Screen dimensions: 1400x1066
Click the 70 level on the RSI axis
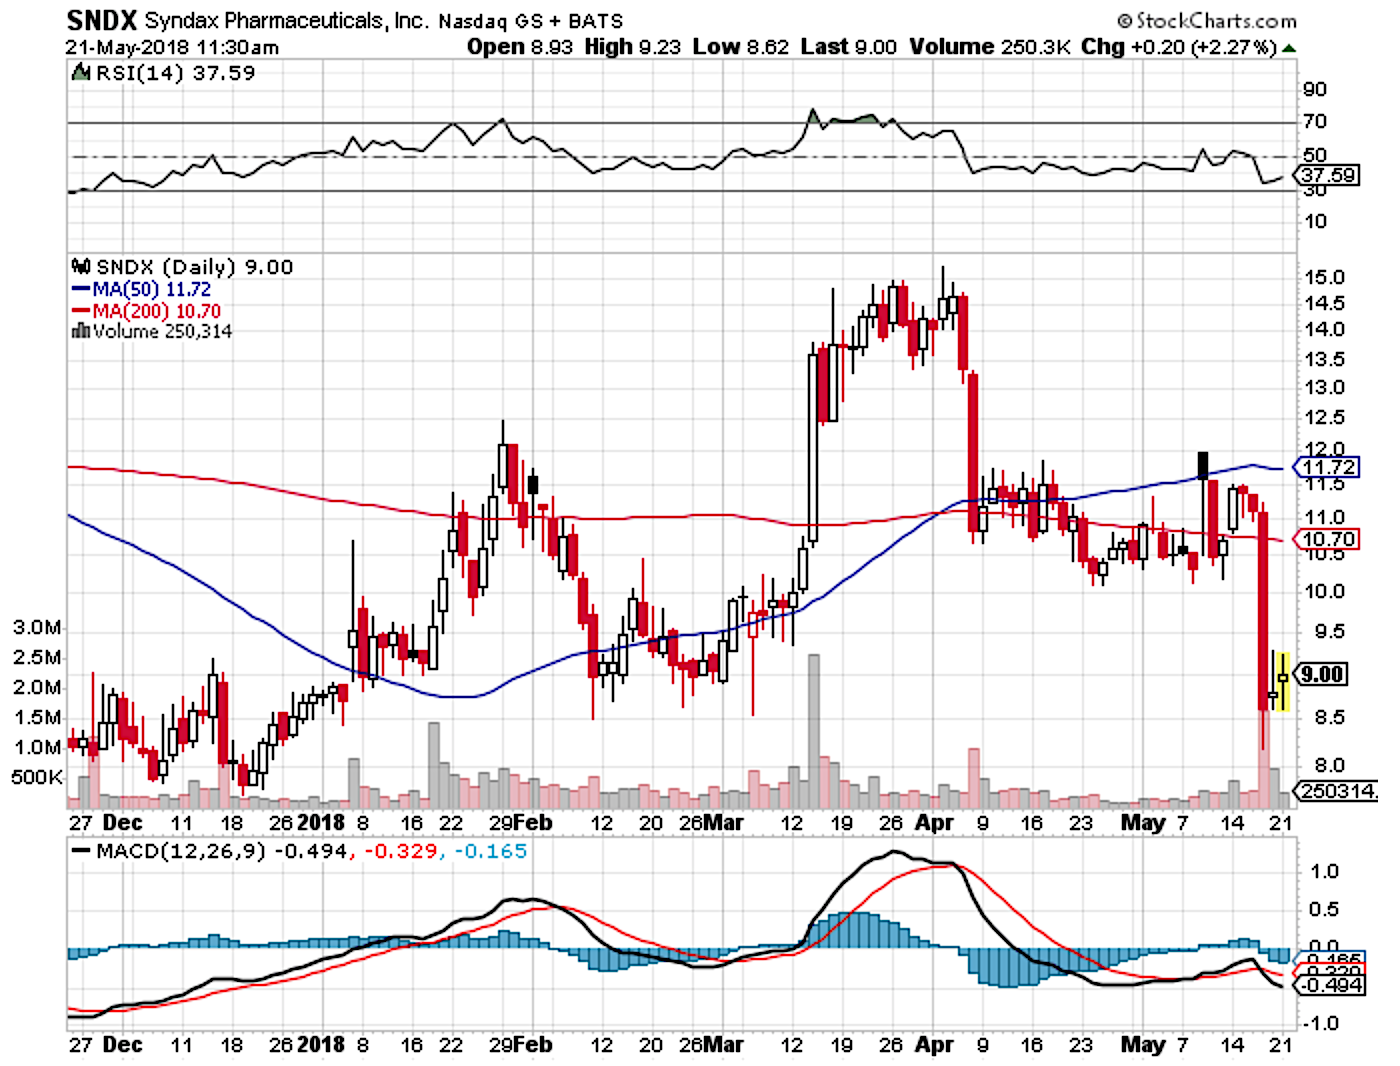(x=1315, y=121)
